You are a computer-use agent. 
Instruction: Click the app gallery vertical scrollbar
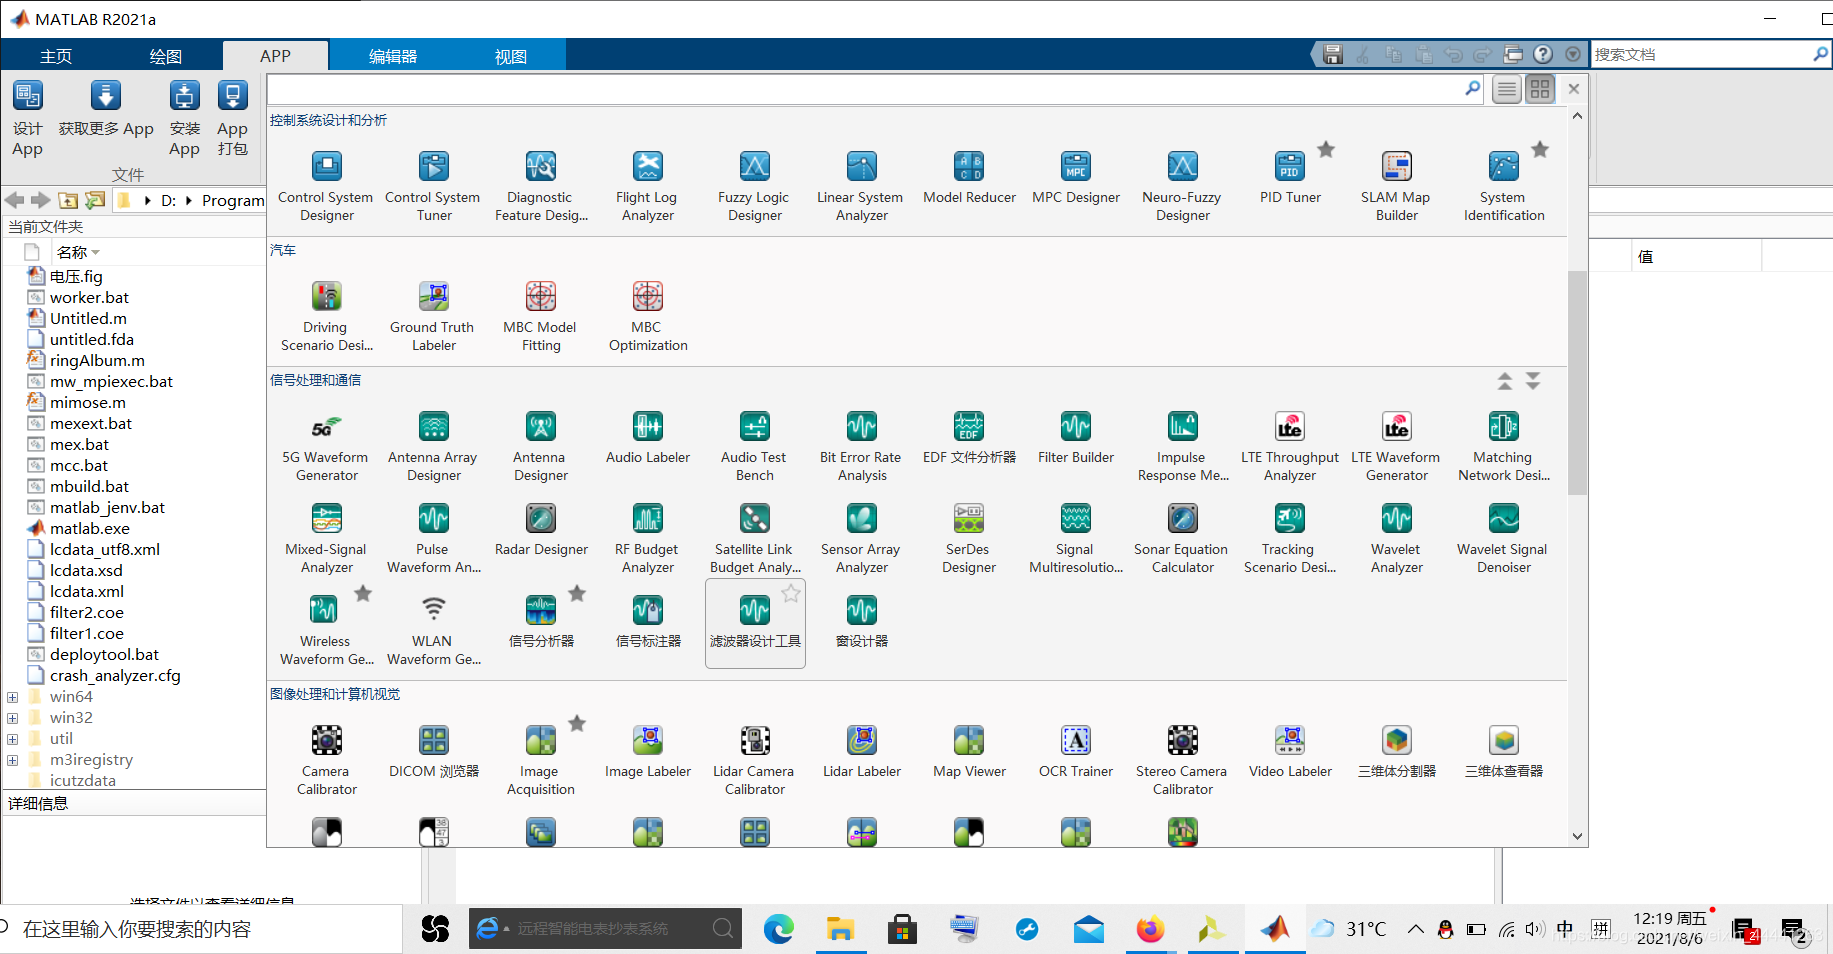pyautogui.click(x=1577, y=382)
